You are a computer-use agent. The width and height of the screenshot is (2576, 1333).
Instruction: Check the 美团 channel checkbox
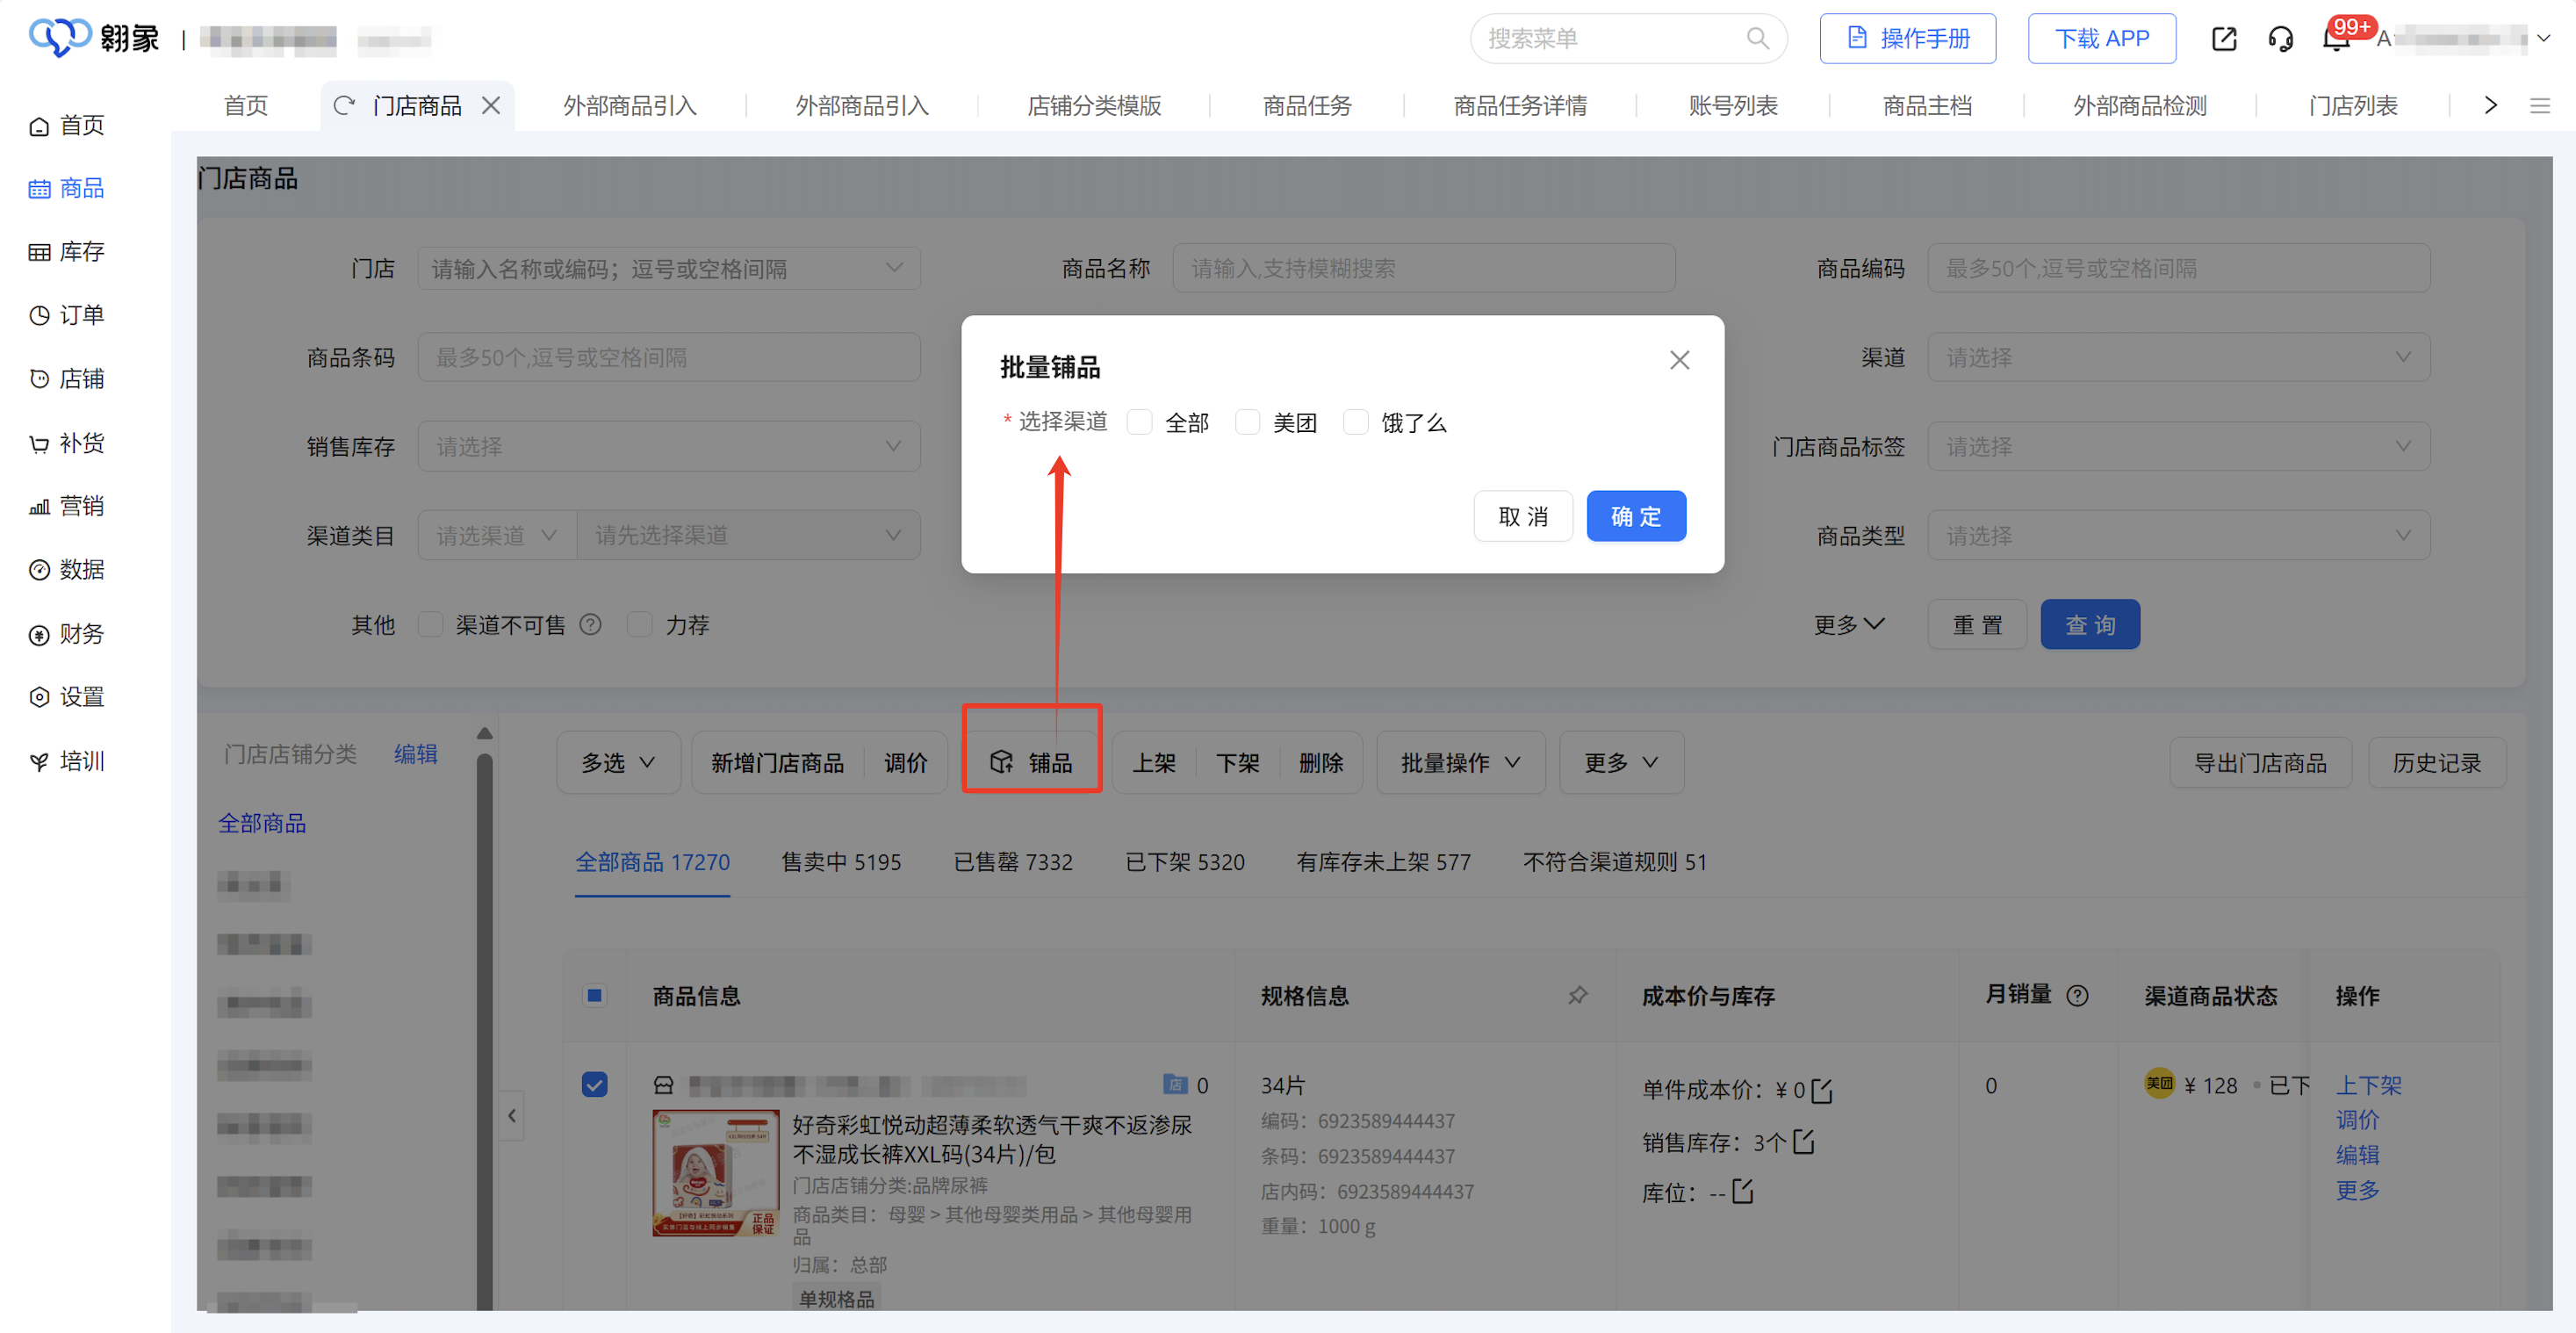click(x=1247, y=422)
